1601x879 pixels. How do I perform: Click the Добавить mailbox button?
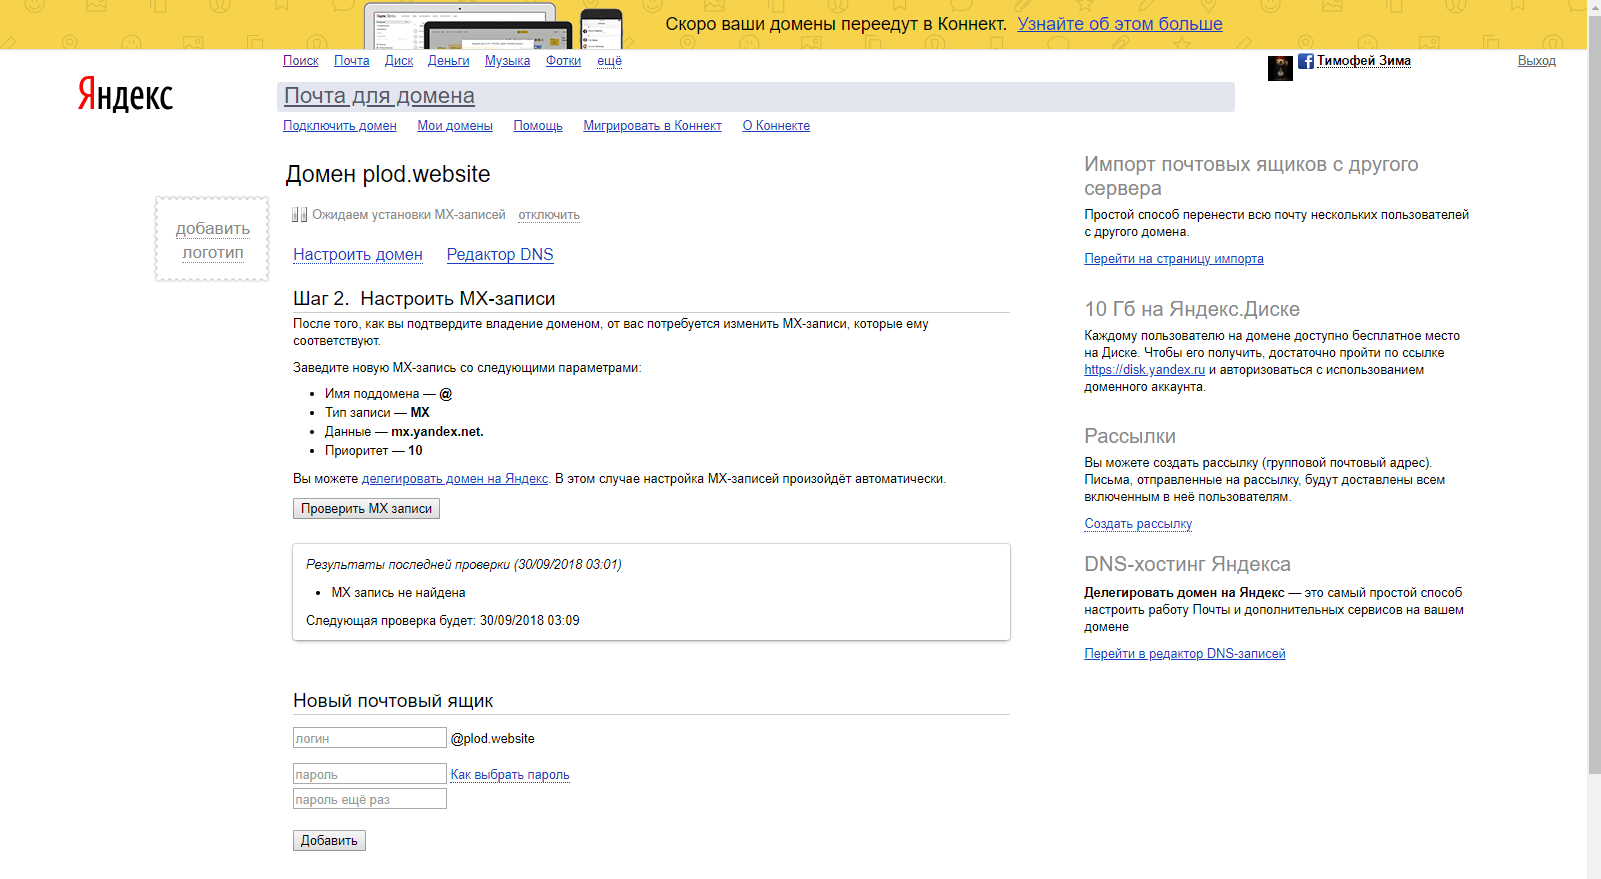(329, 840)
